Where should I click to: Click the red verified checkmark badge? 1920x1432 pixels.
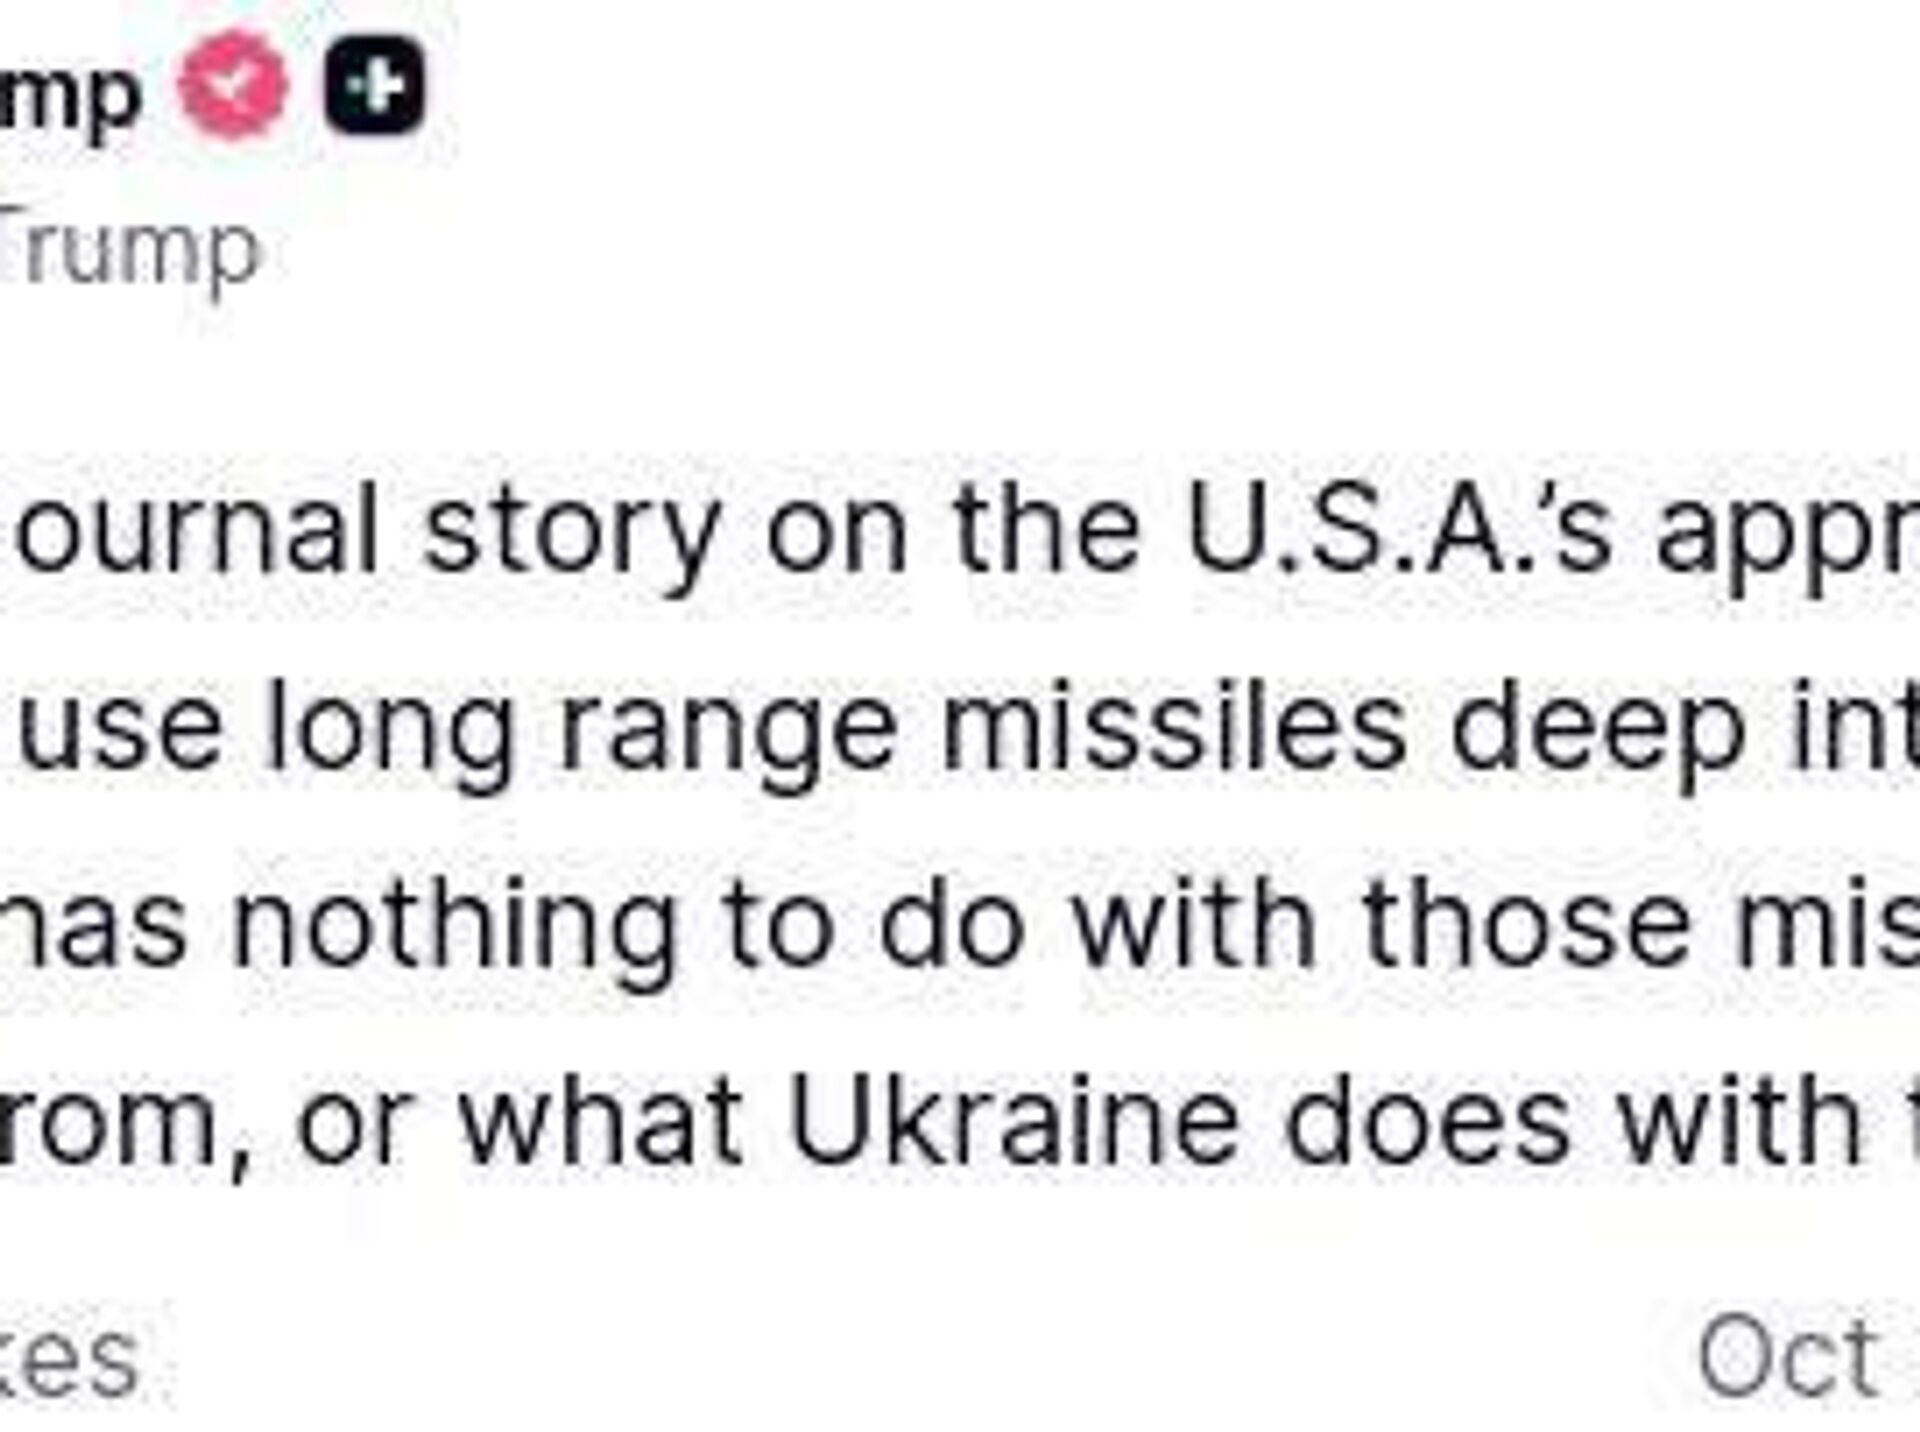[x=232, y=87]
